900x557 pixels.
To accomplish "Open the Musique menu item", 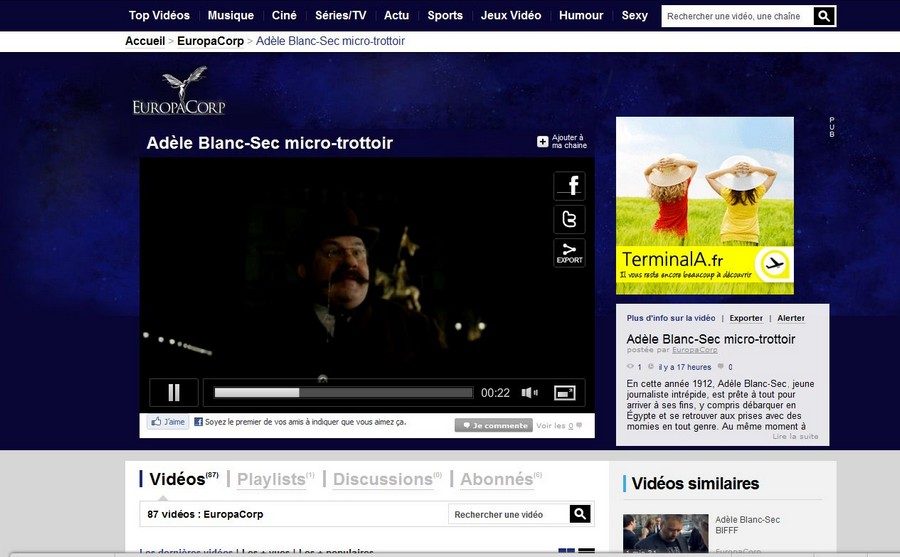I will pyautogui.click(x=230, y=16).
